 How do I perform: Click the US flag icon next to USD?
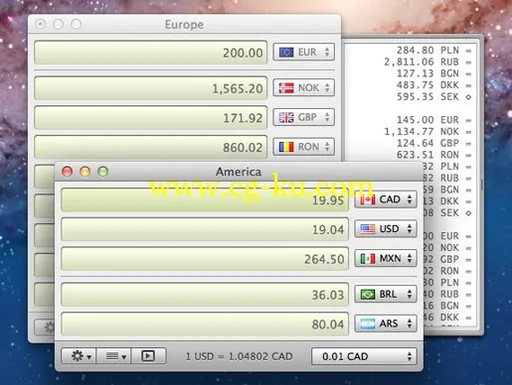tap(368, 229)
